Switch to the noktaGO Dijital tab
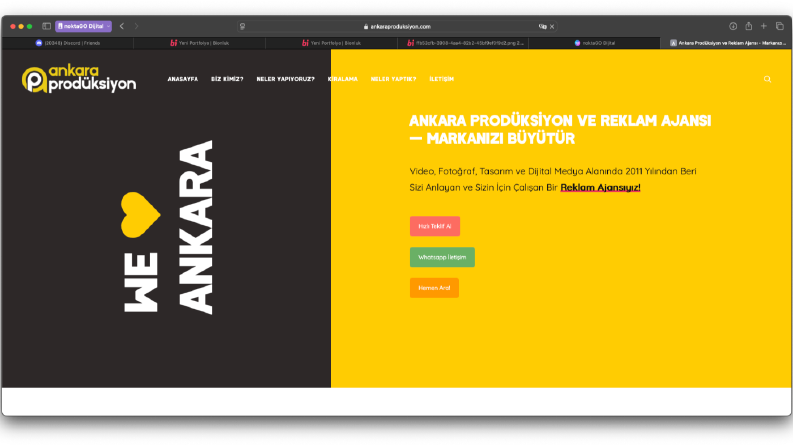This screenshot has height=446, width=793. (594, 43)
